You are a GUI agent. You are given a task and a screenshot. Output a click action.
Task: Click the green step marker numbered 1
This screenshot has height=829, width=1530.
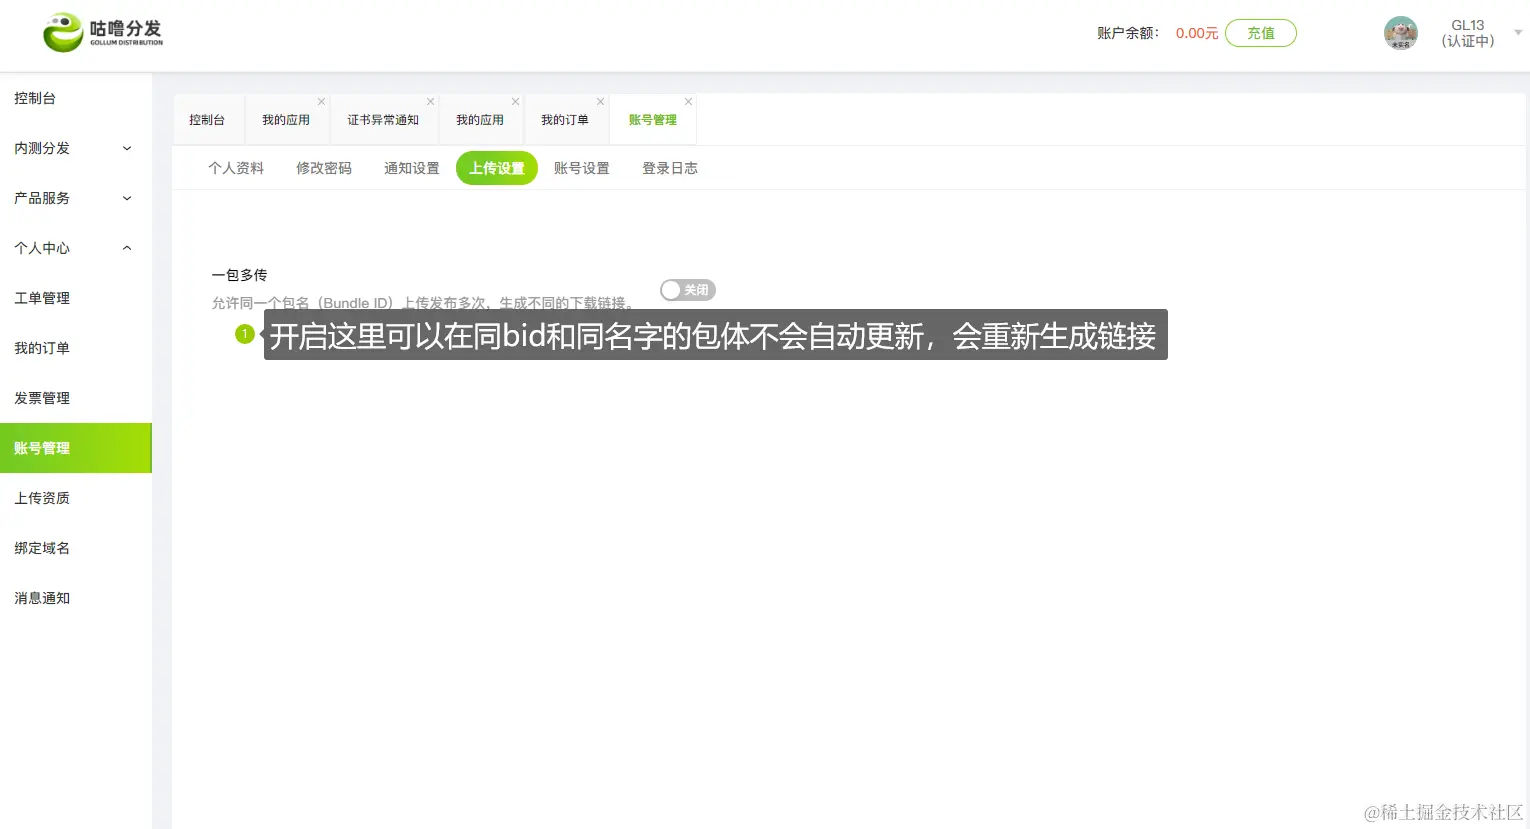coord(245,333)
